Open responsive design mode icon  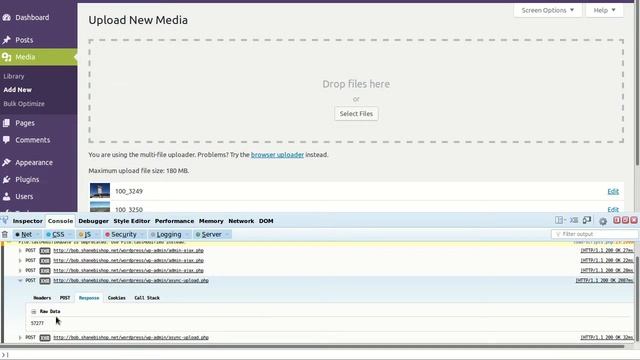coord(587,220)
